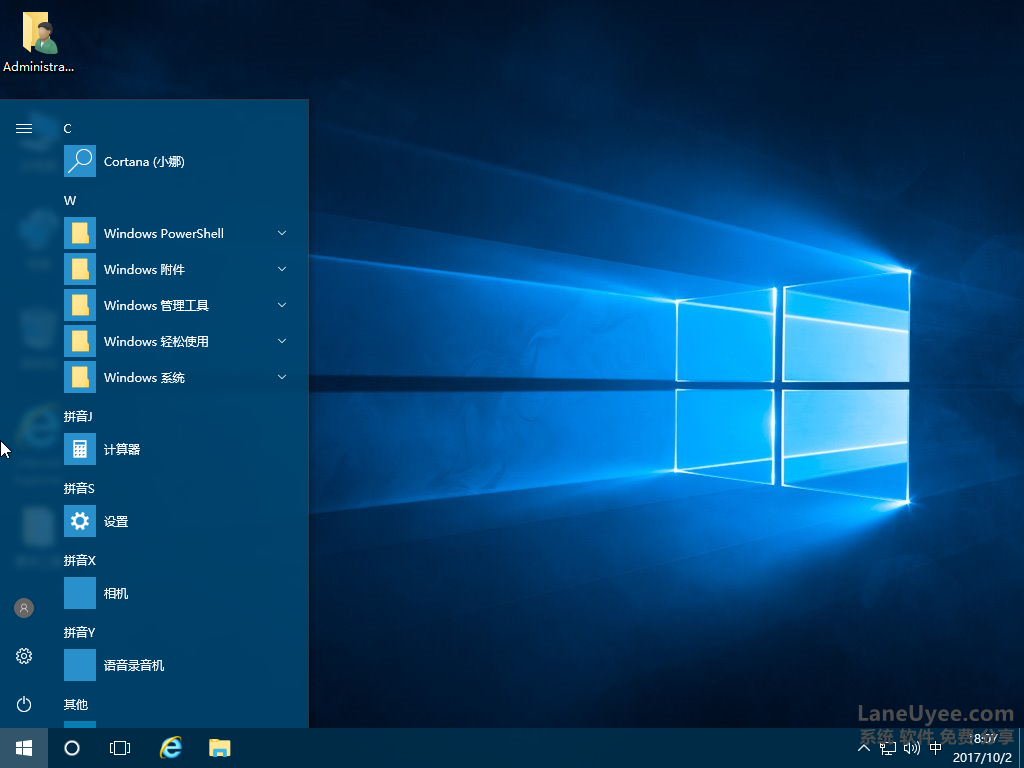This screenshot has height=768, width=1024.
Task: Expand the Windows 附件 chevron
Action: (282, 269)
